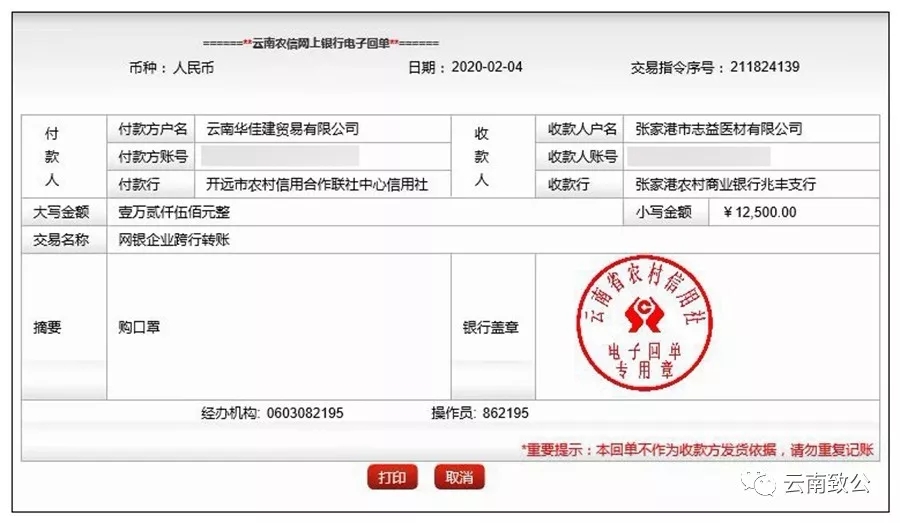Select transaction serial number 211824139
The width and height of the screenshot is (900, 523).
click(765, 67)
